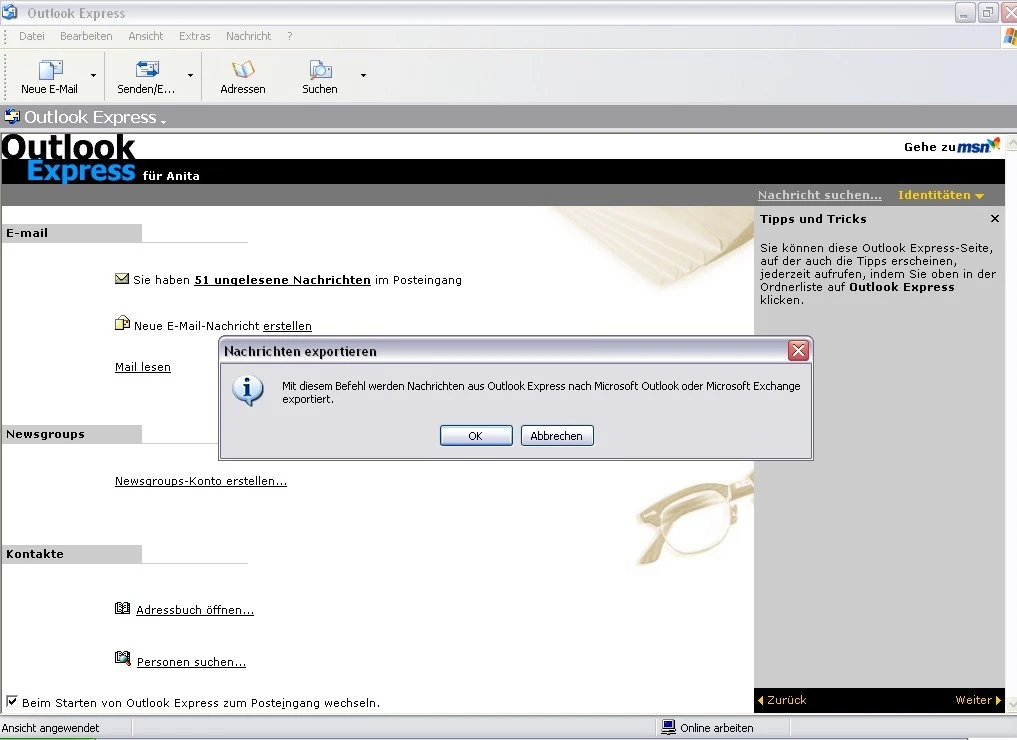Image resolution: width=1017 pixels, height=740 pixels.
Task: Click the Senden/Empfangen toolbar icon
Action: point(147,69)
